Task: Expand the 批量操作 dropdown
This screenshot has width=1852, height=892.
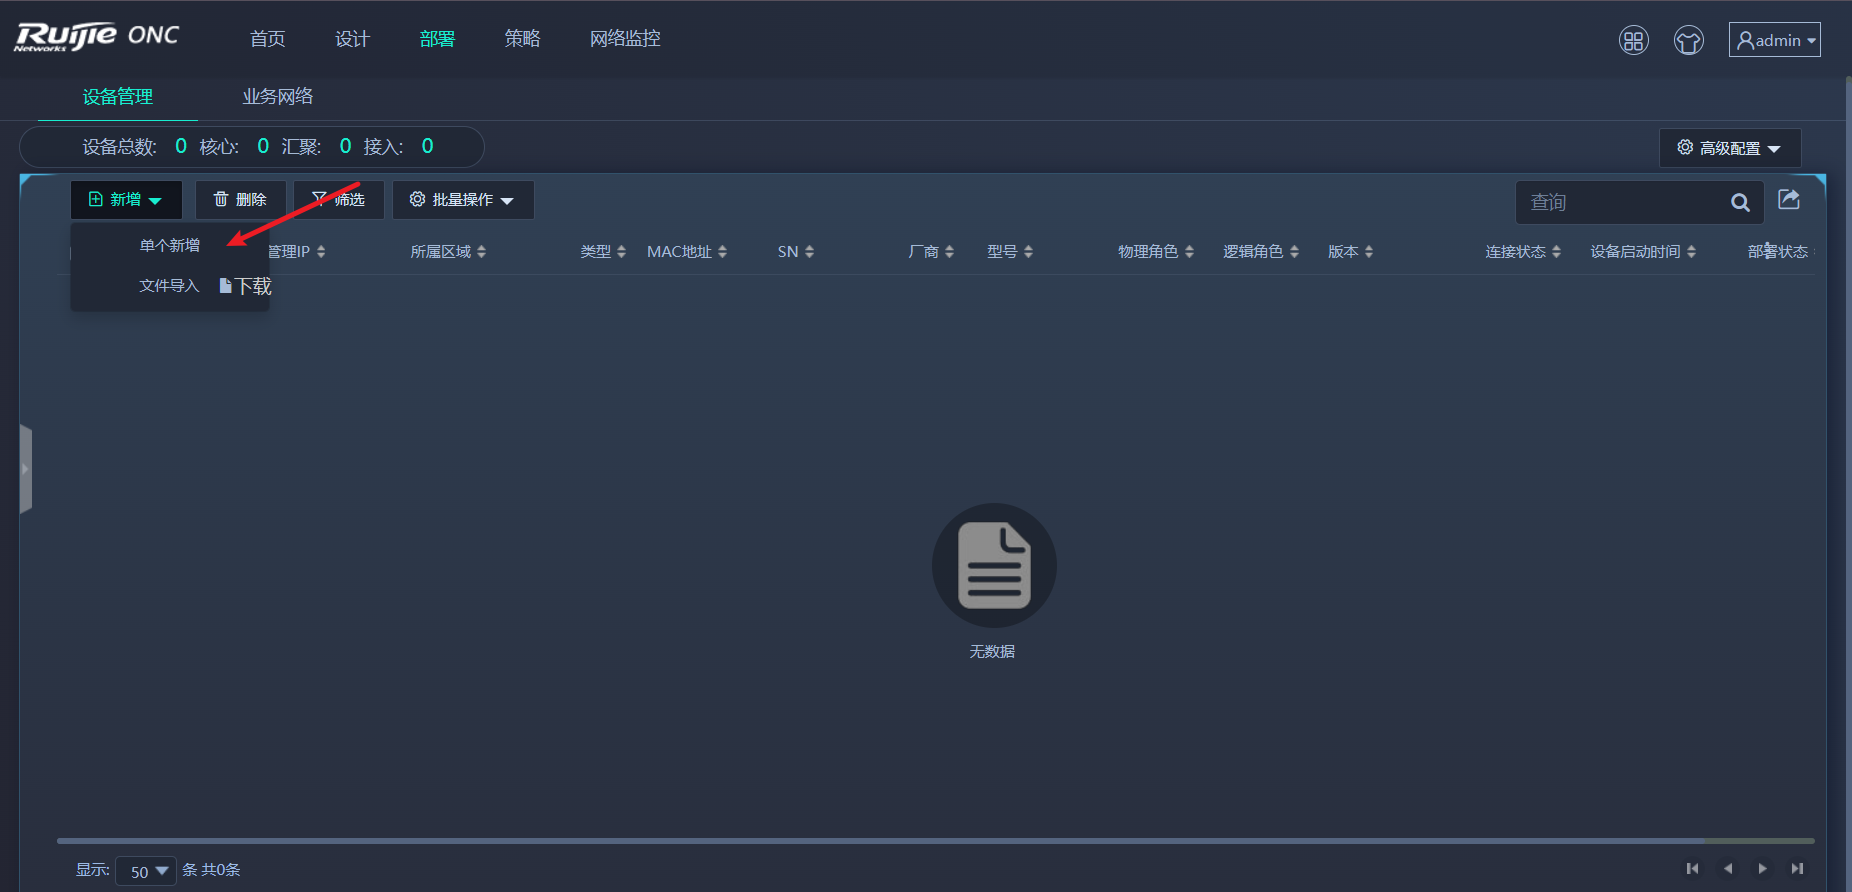Action: pyautogui.click(x=462, y=200)
